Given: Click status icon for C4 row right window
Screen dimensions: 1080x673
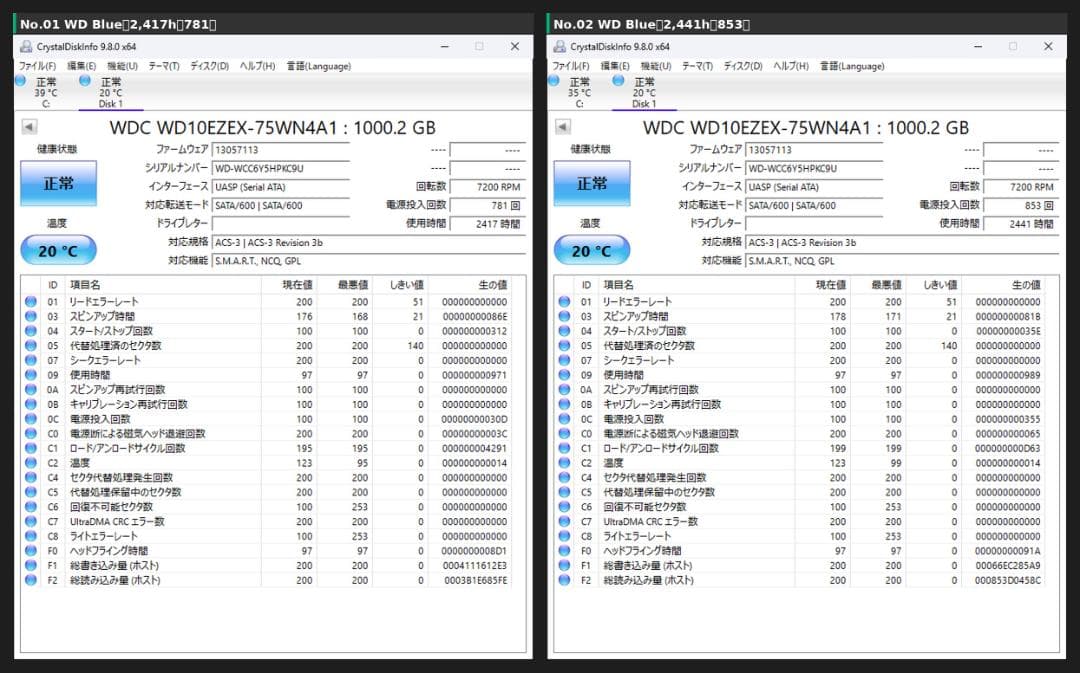Looking at the screenshot, I should tap(565, 477).
